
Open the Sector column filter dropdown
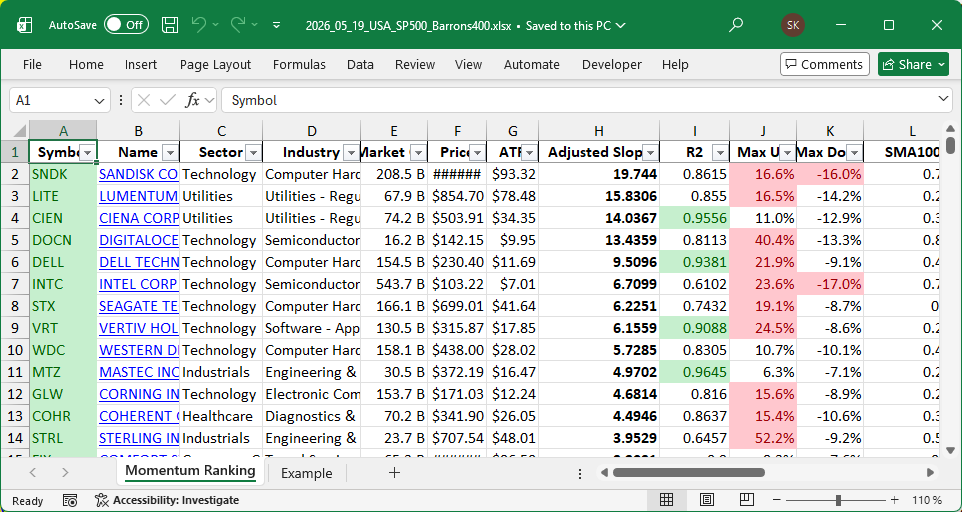(253, 152)
